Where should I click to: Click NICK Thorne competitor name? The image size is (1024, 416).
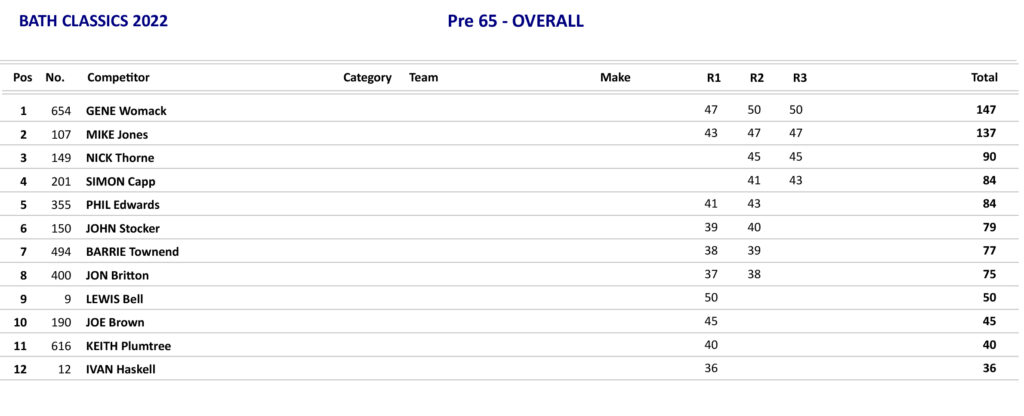click(120, 158)
